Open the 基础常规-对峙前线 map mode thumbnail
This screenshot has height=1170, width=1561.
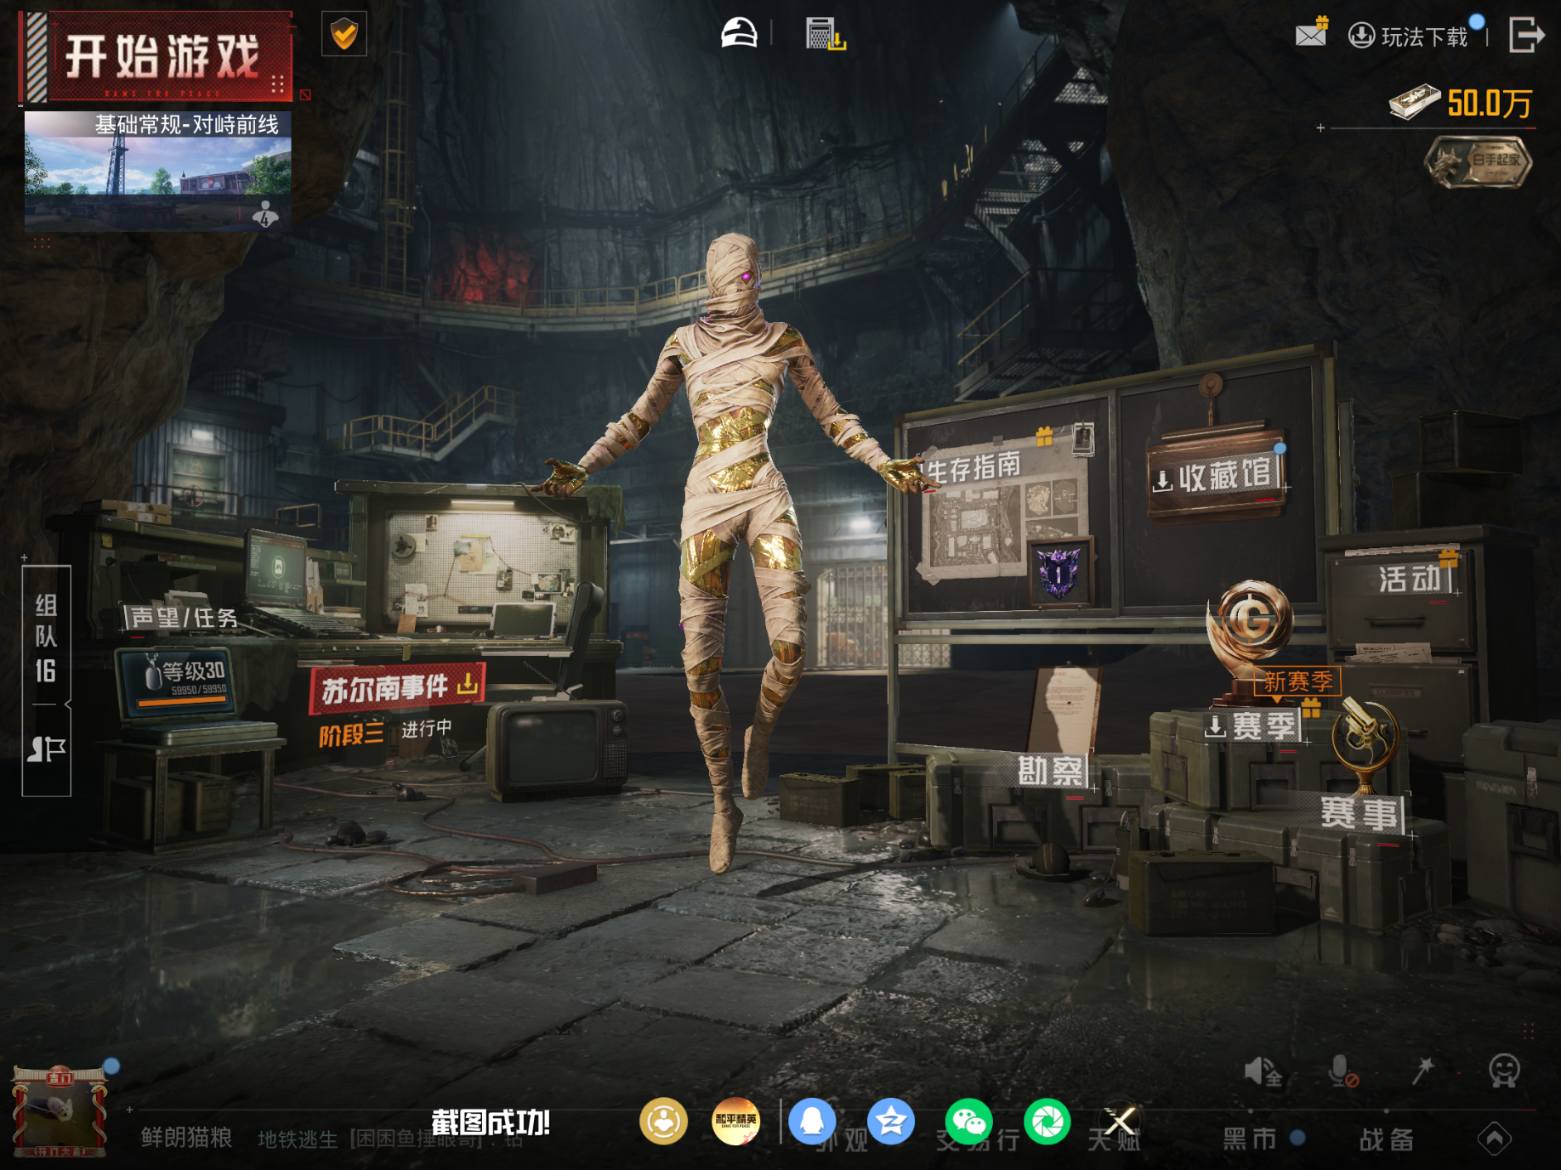click(158, 170)
